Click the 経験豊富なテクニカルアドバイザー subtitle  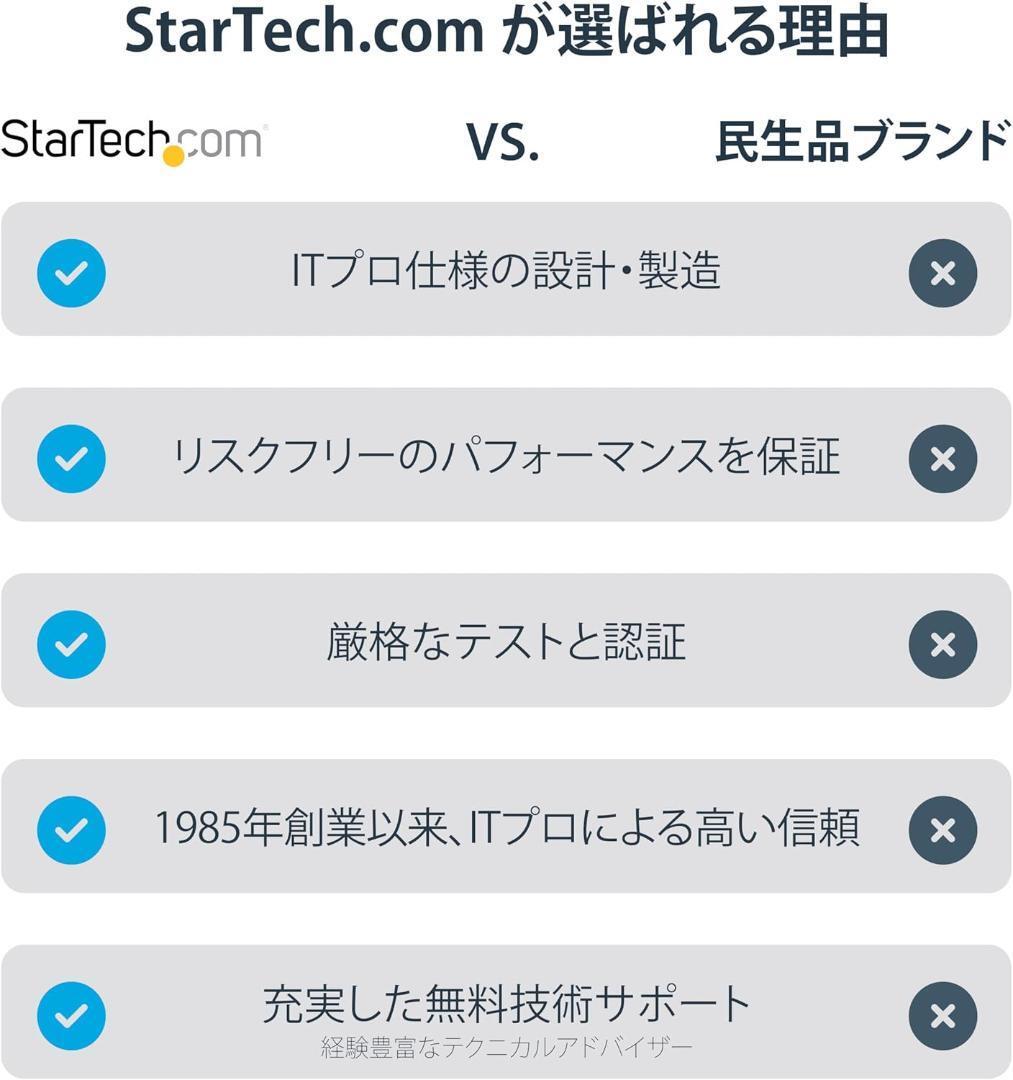click(506, 1048)
